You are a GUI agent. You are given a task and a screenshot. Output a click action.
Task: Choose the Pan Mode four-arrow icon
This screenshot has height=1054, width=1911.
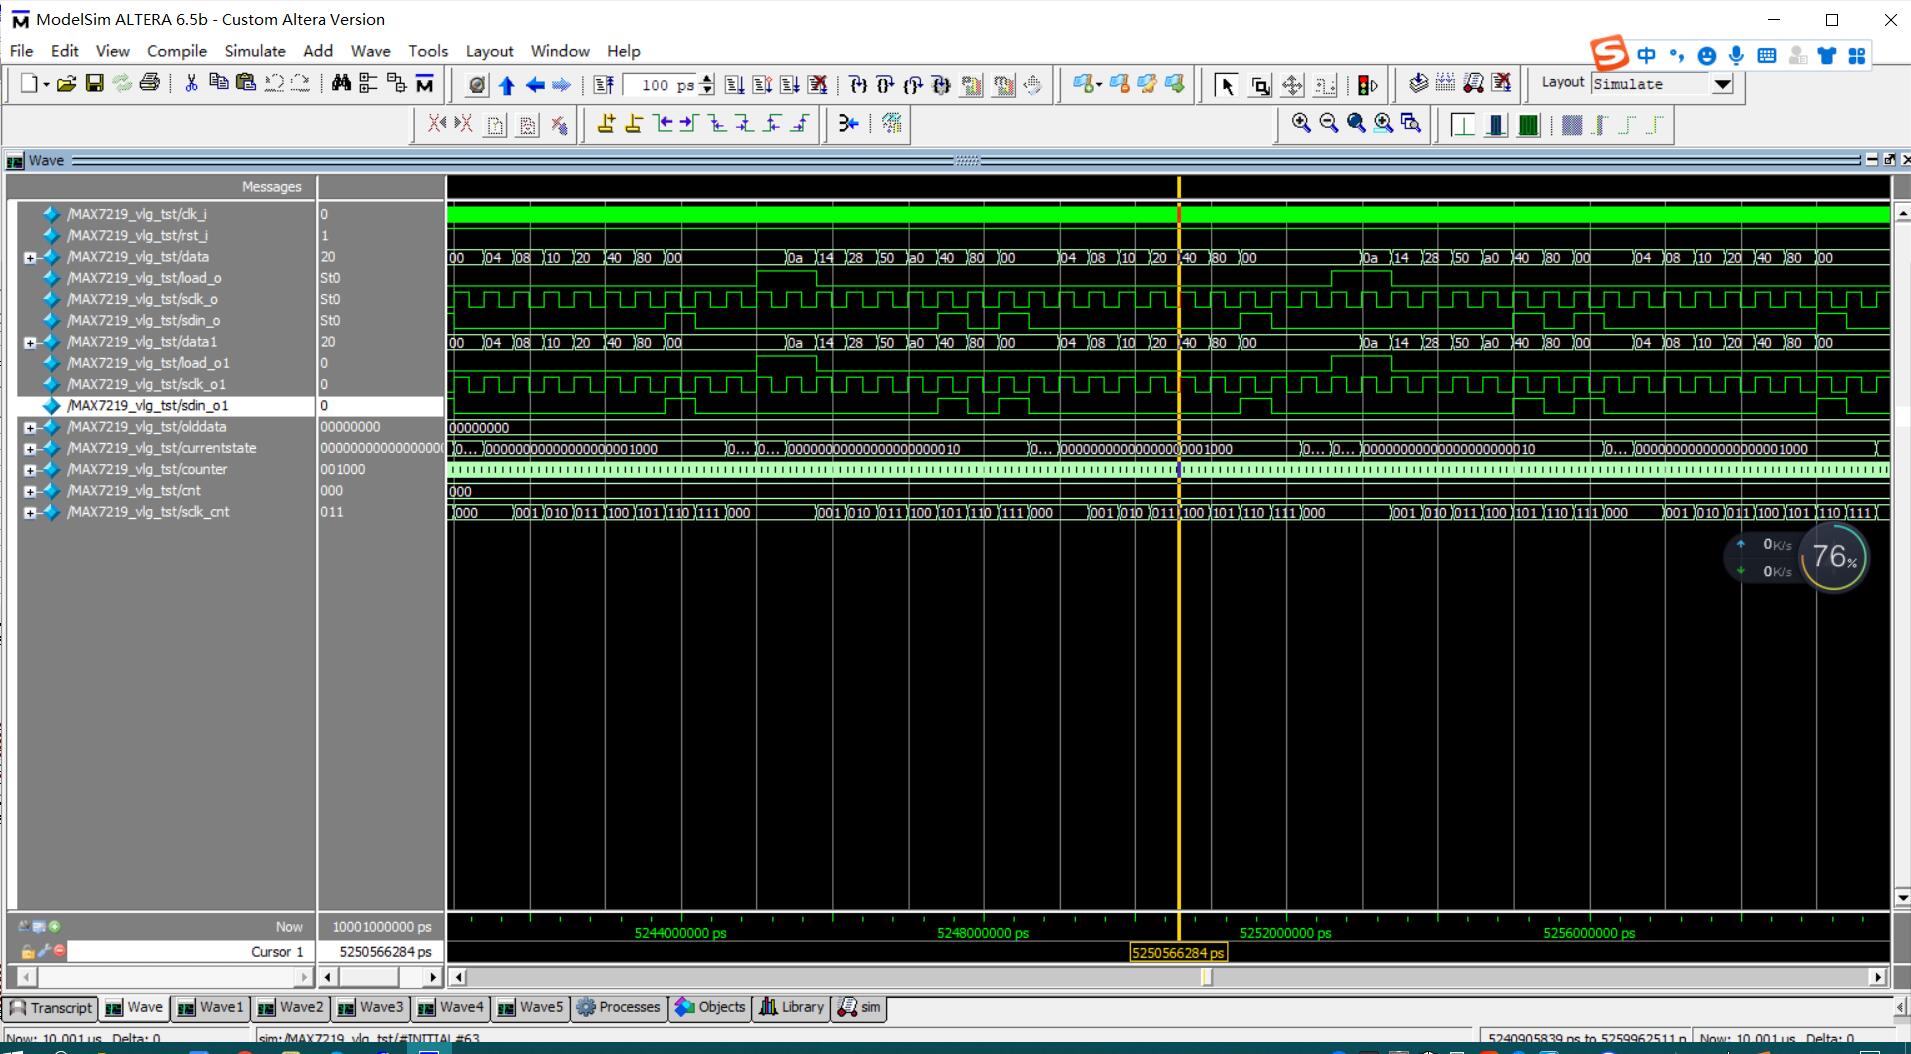click(1292, 85)
